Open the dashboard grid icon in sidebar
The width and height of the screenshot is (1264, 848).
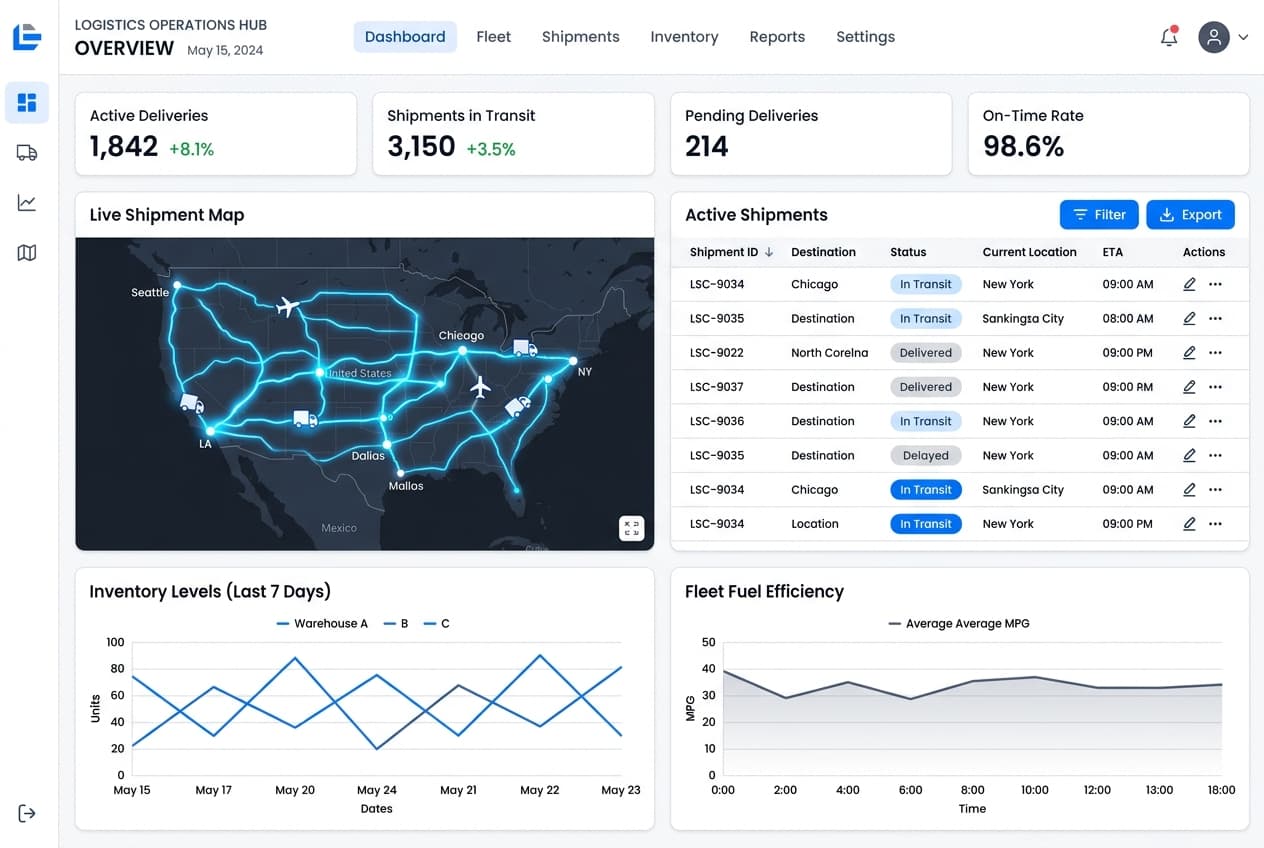point(27,102)
